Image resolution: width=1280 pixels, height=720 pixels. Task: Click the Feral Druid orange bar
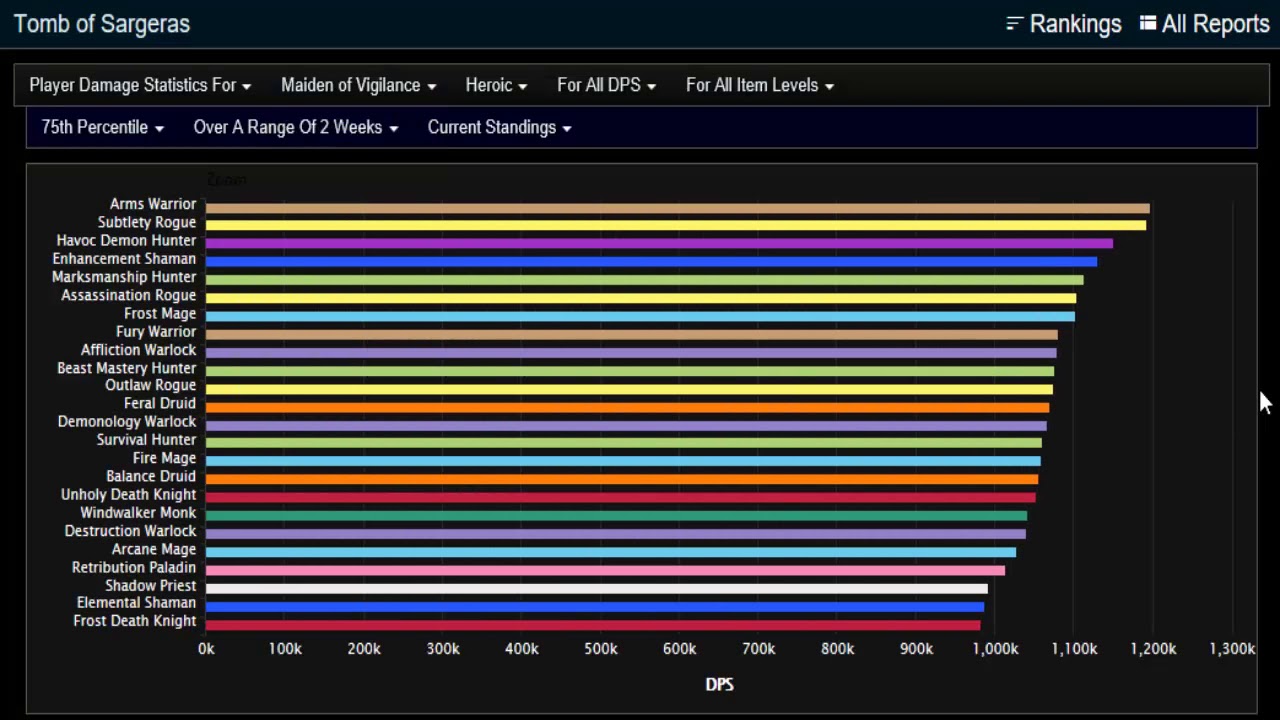(627, 407)
